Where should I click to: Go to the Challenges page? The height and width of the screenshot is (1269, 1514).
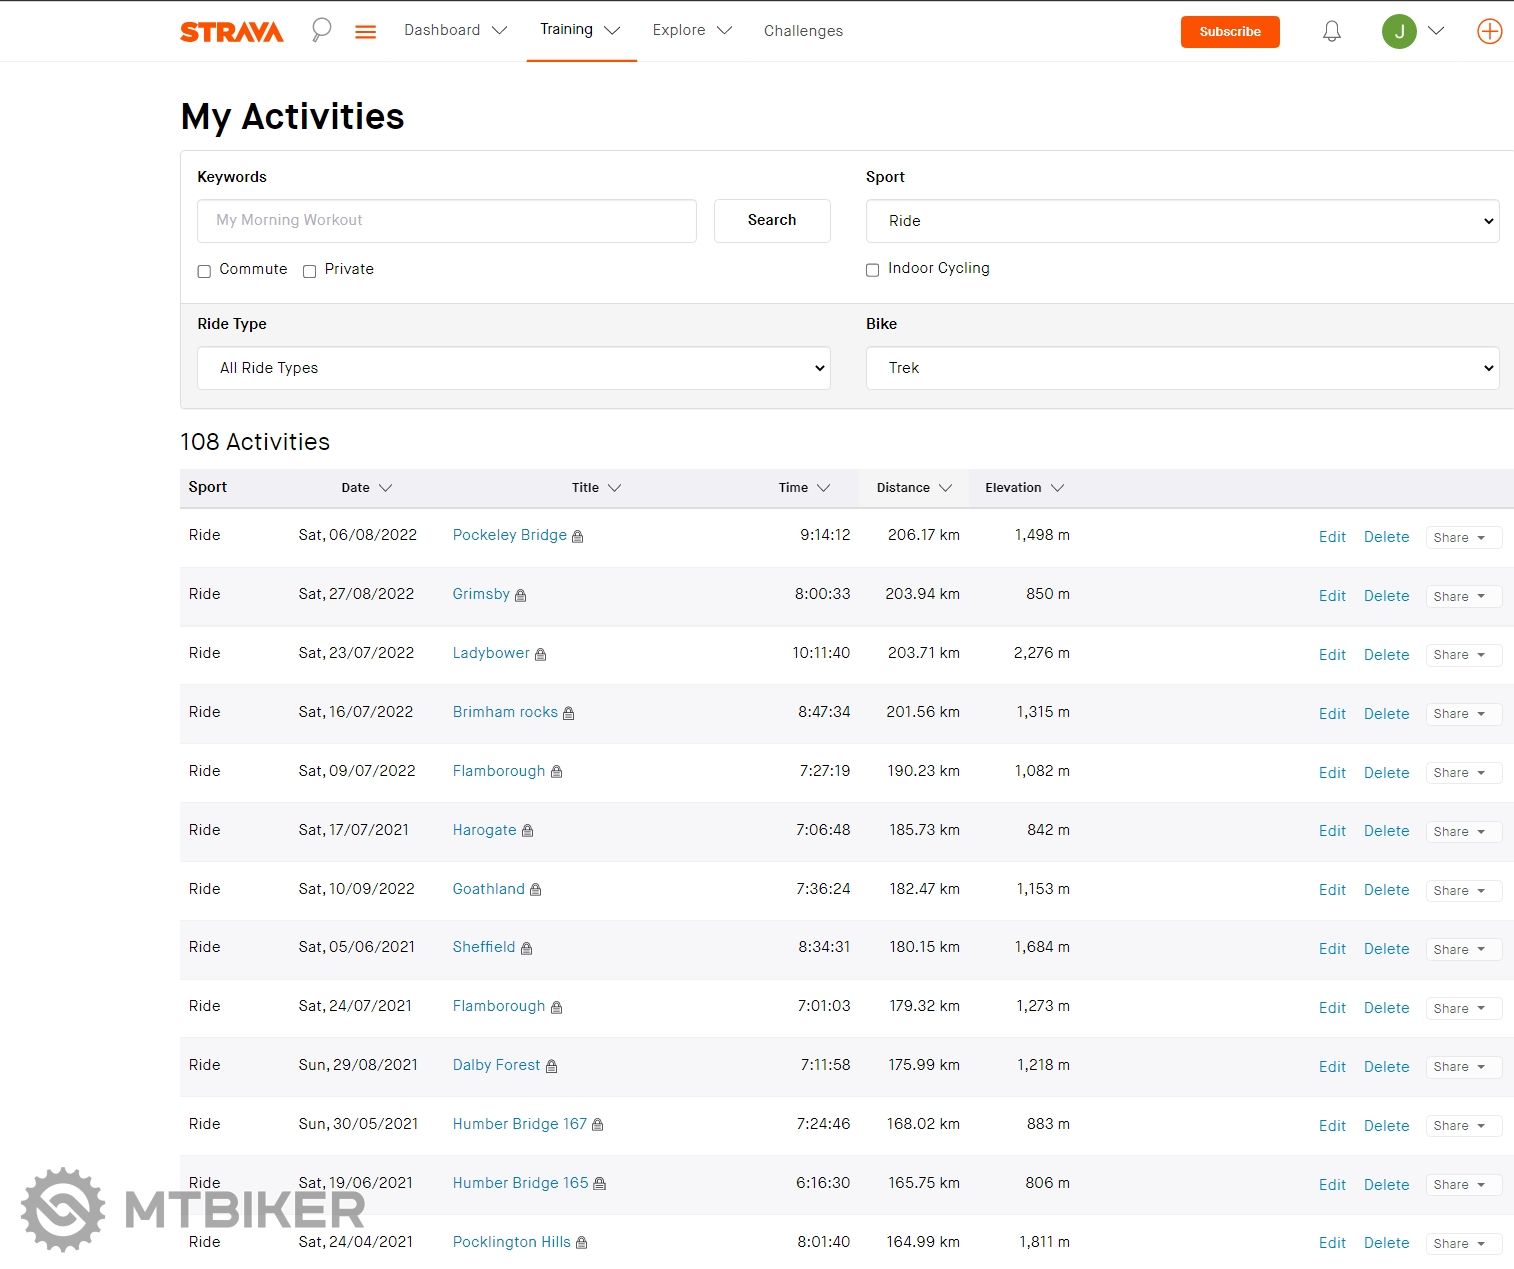pyautogui.click(x=803, y=31)
